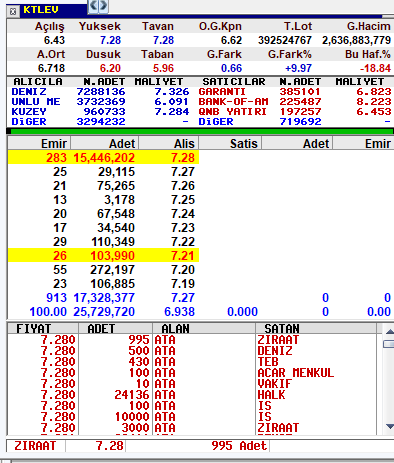
Task: Select buyer UNLU ME row
Action: click(x=100, y=102)
